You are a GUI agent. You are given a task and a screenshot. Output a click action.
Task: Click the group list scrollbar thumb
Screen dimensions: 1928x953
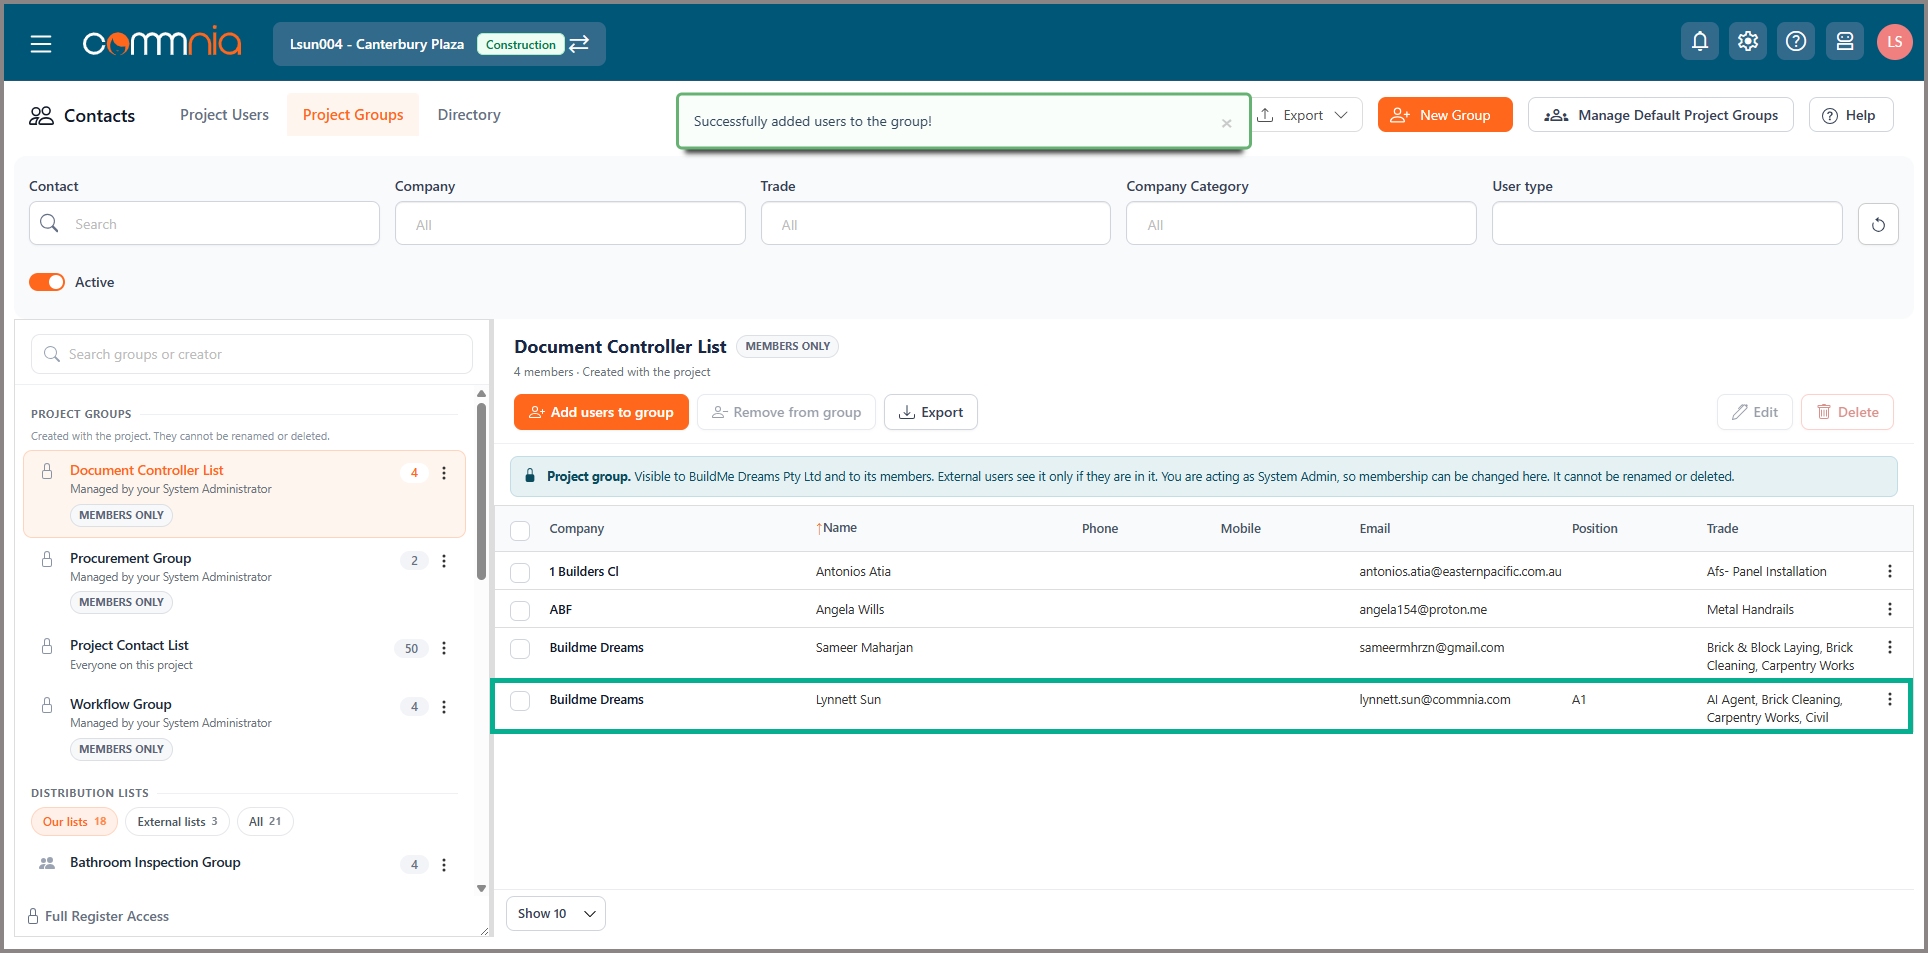(x=481, y=490)
